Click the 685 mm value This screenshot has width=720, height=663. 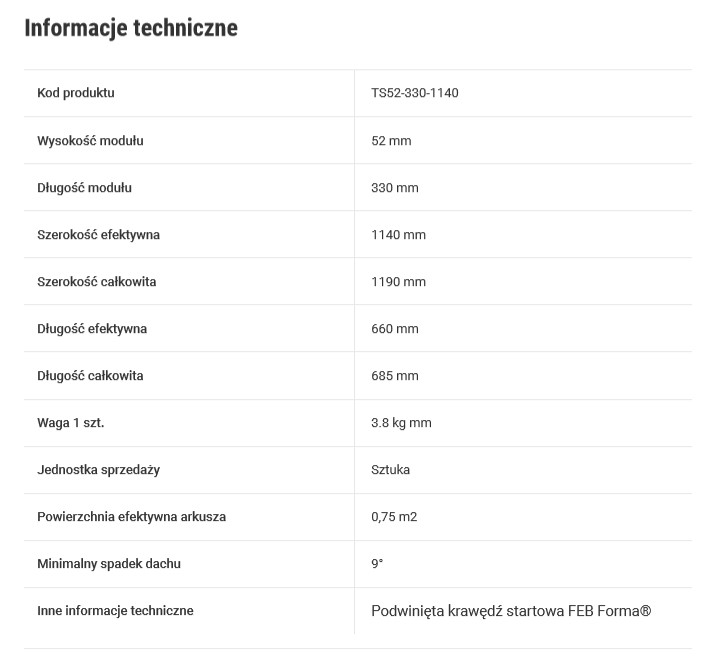(x=395, y=376)
